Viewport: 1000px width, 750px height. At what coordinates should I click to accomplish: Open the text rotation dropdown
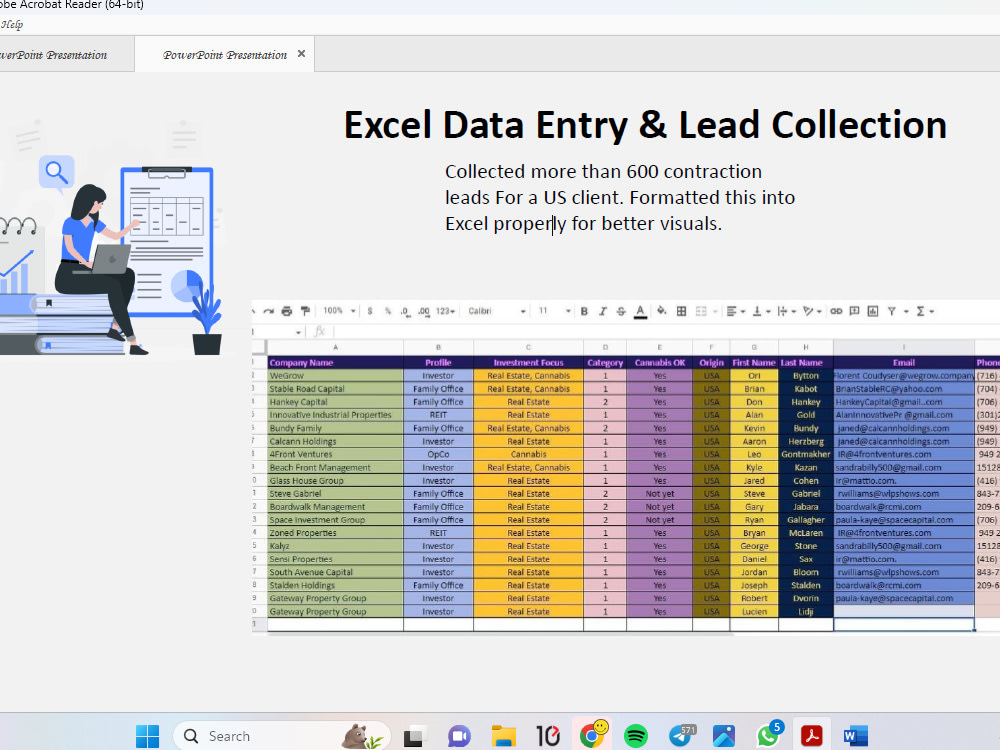tap(812, 311)
